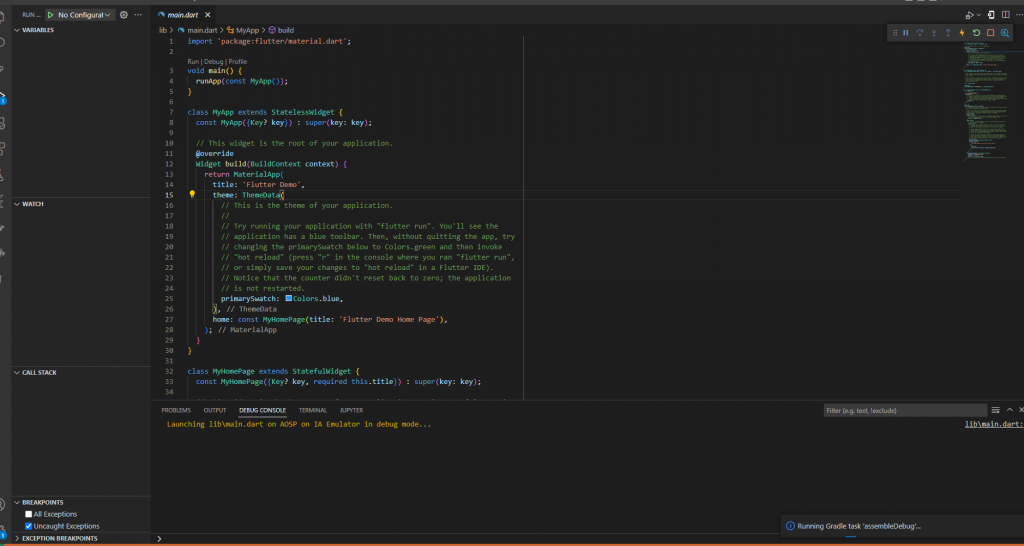
Task: Trigger Hot Reload lightning bolt
Action: (x=962, y=33)
